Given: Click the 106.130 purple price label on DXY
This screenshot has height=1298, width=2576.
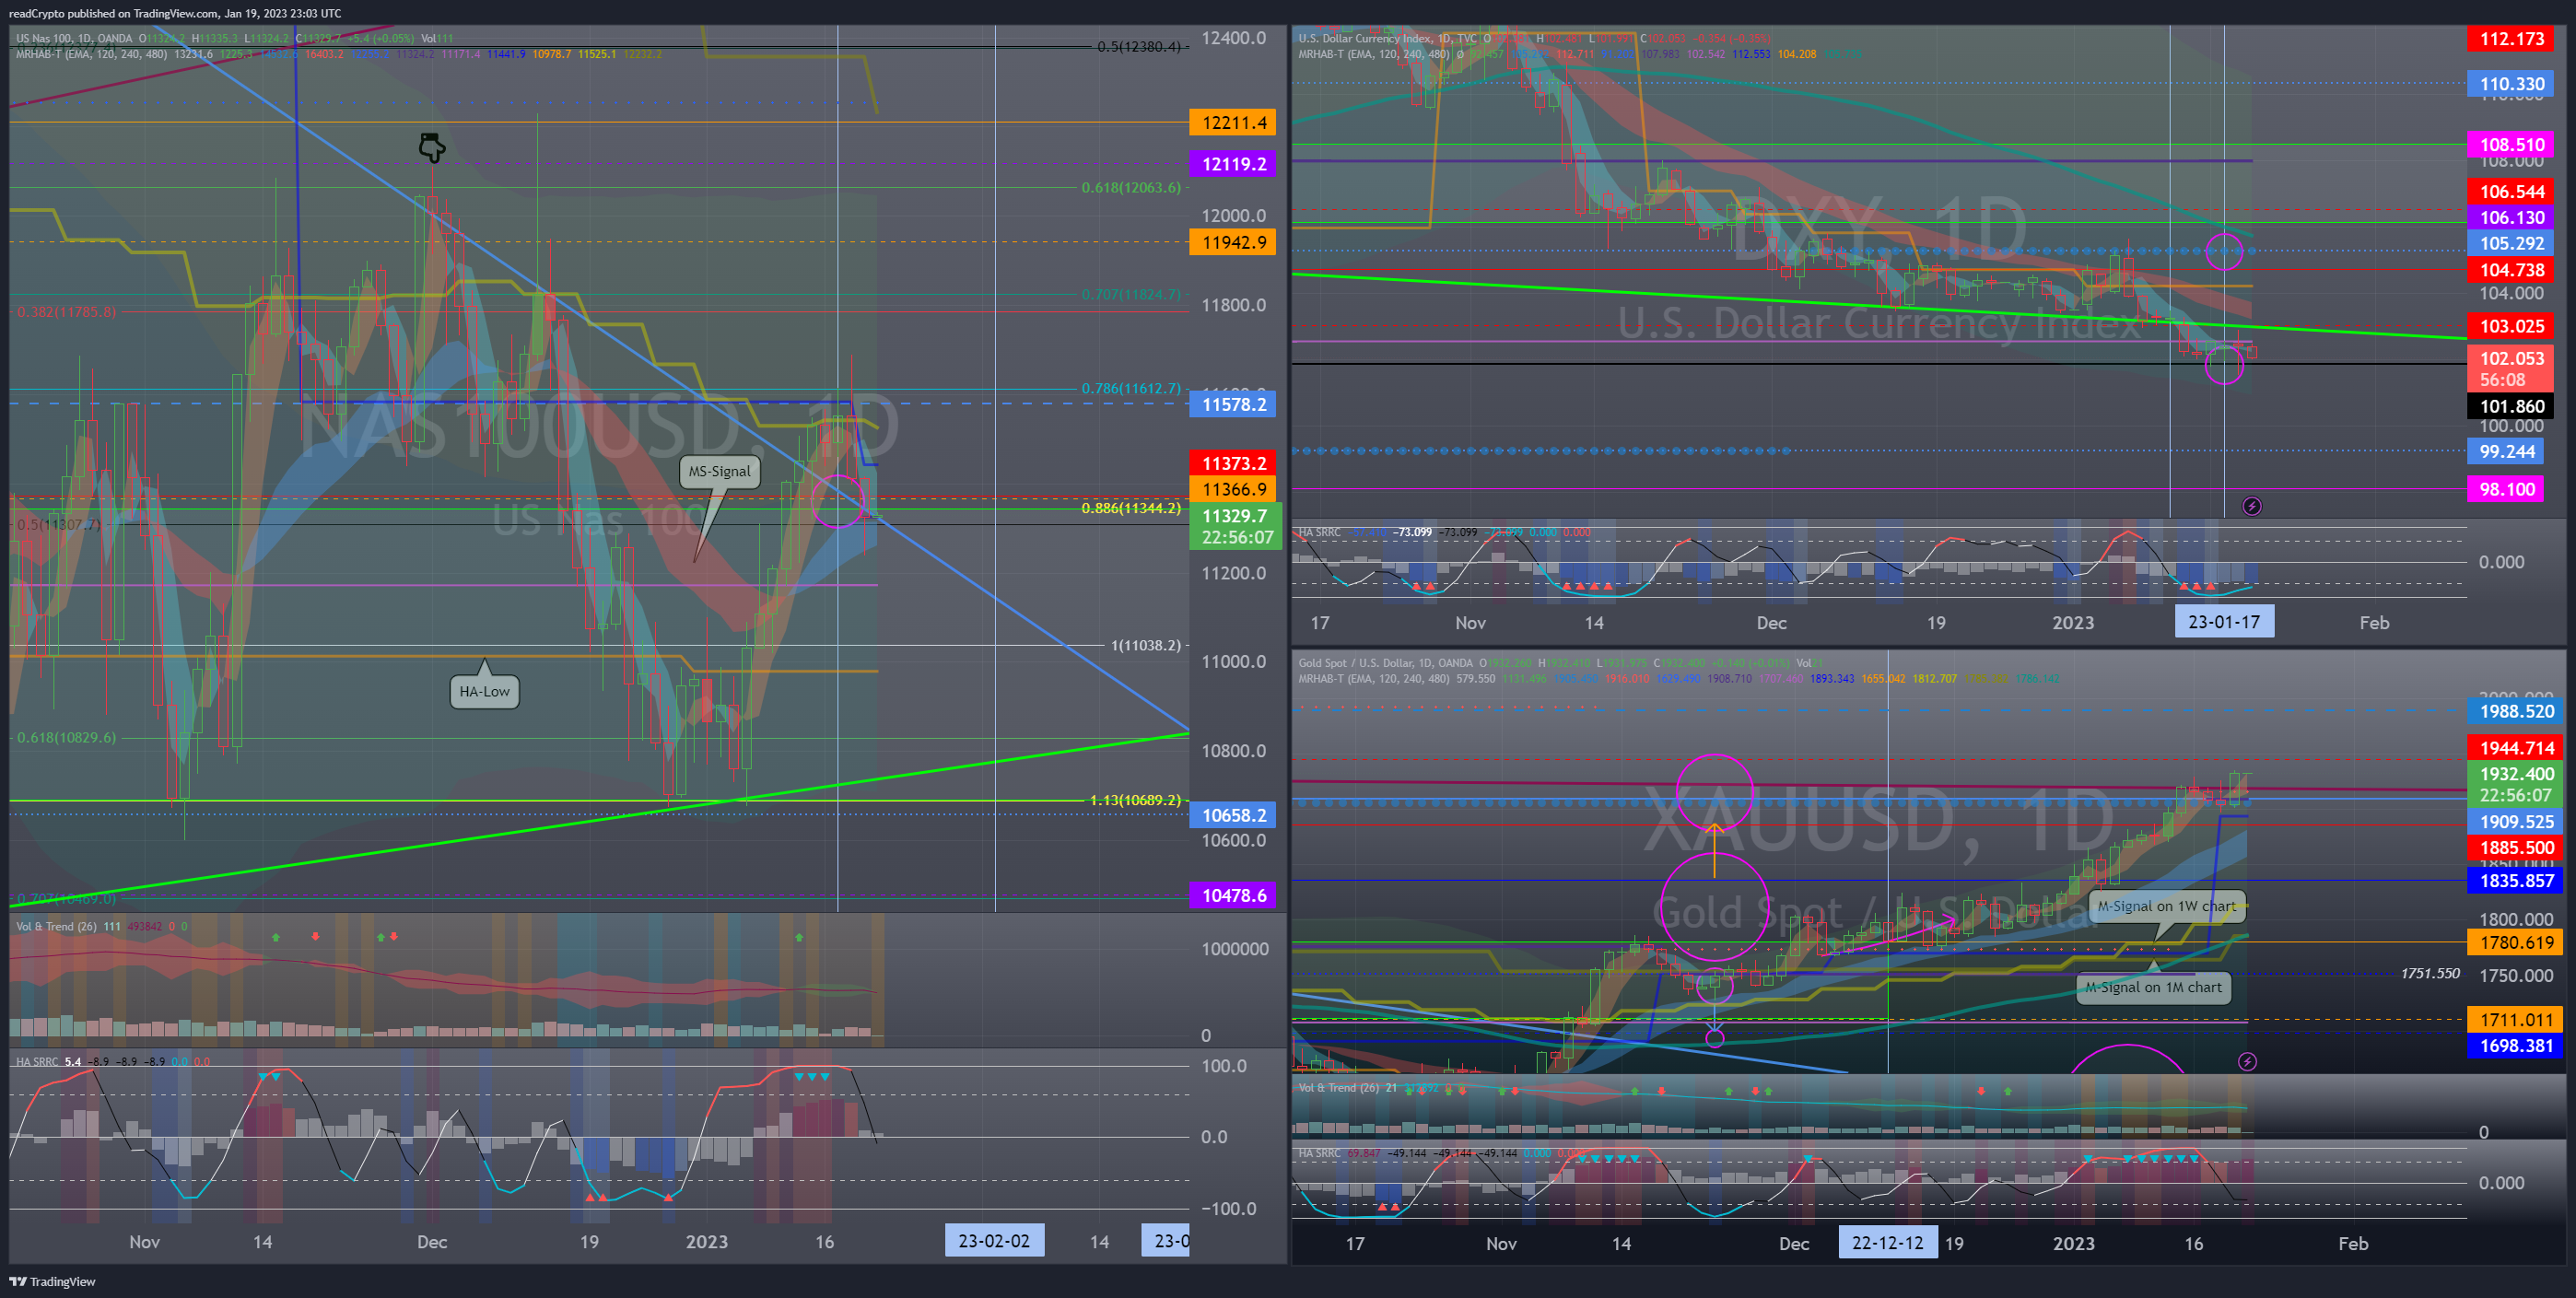Looking at the screenshot, I should [x=2511, y=217].
